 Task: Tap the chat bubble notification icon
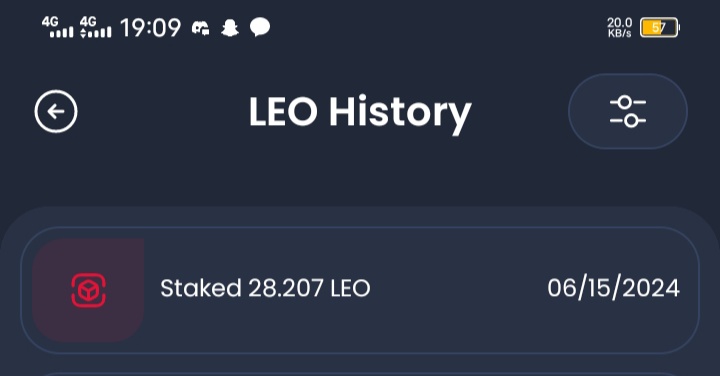click(x=260, y=28)
